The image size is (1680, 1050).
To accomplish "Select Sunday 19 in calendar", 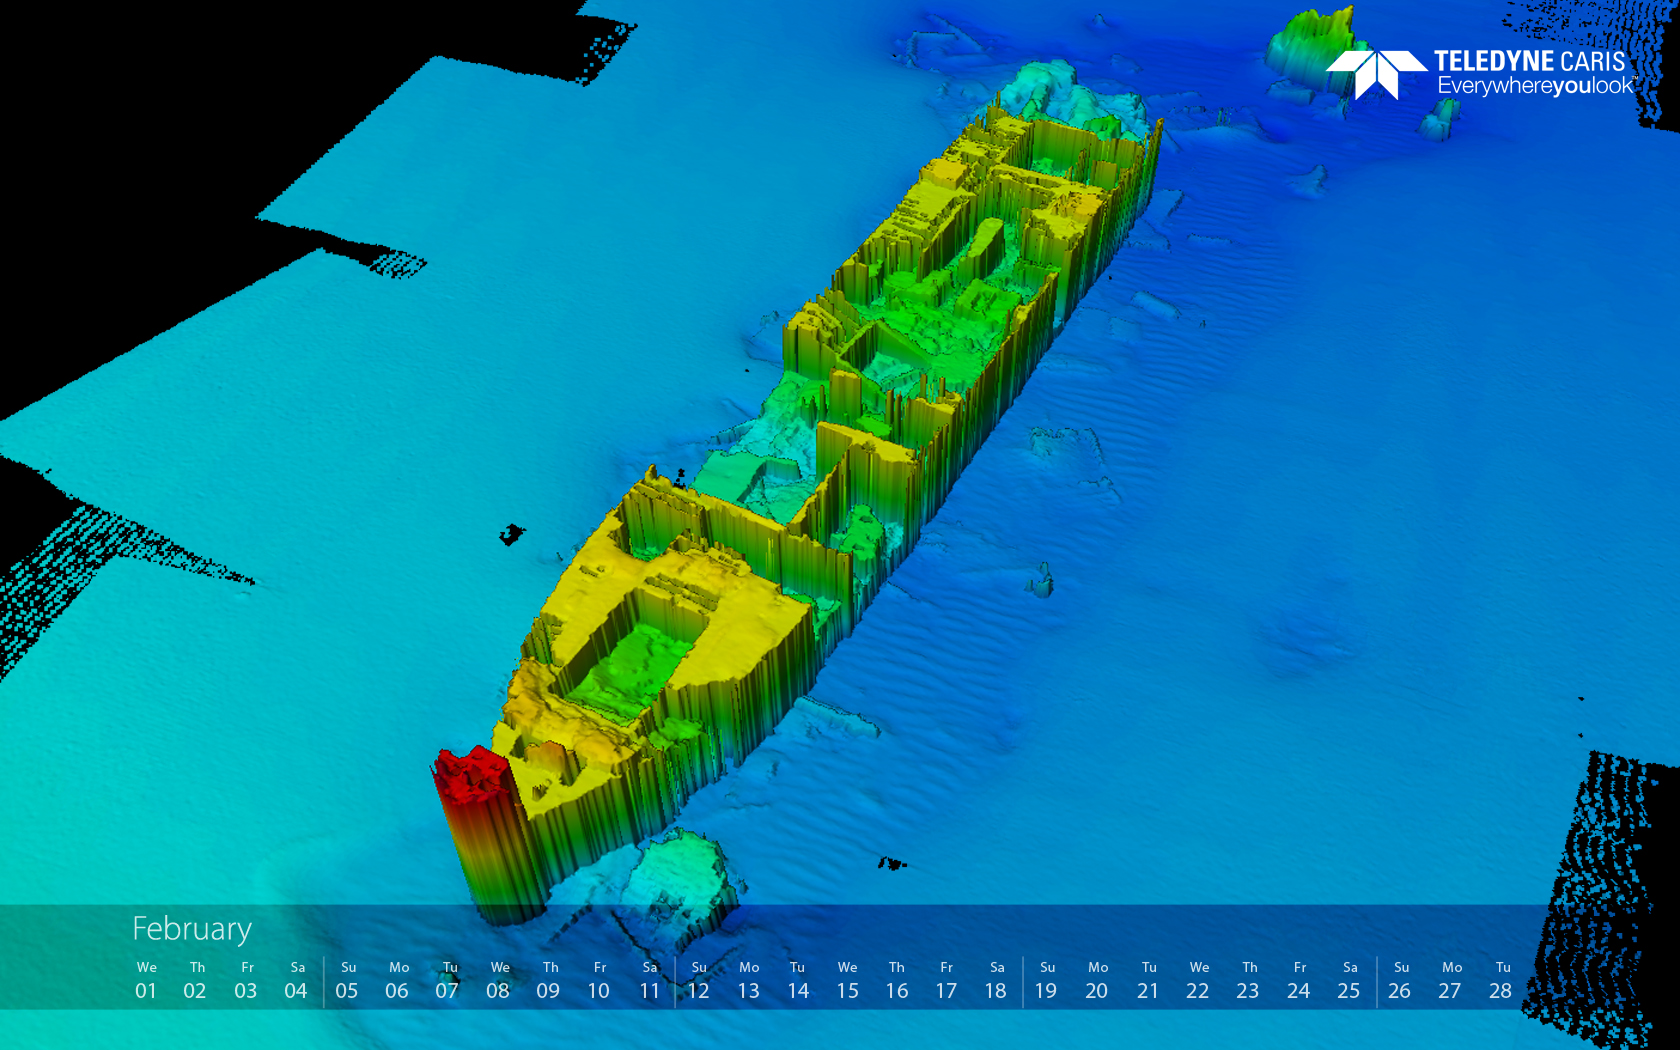I will pos(1046,981).
